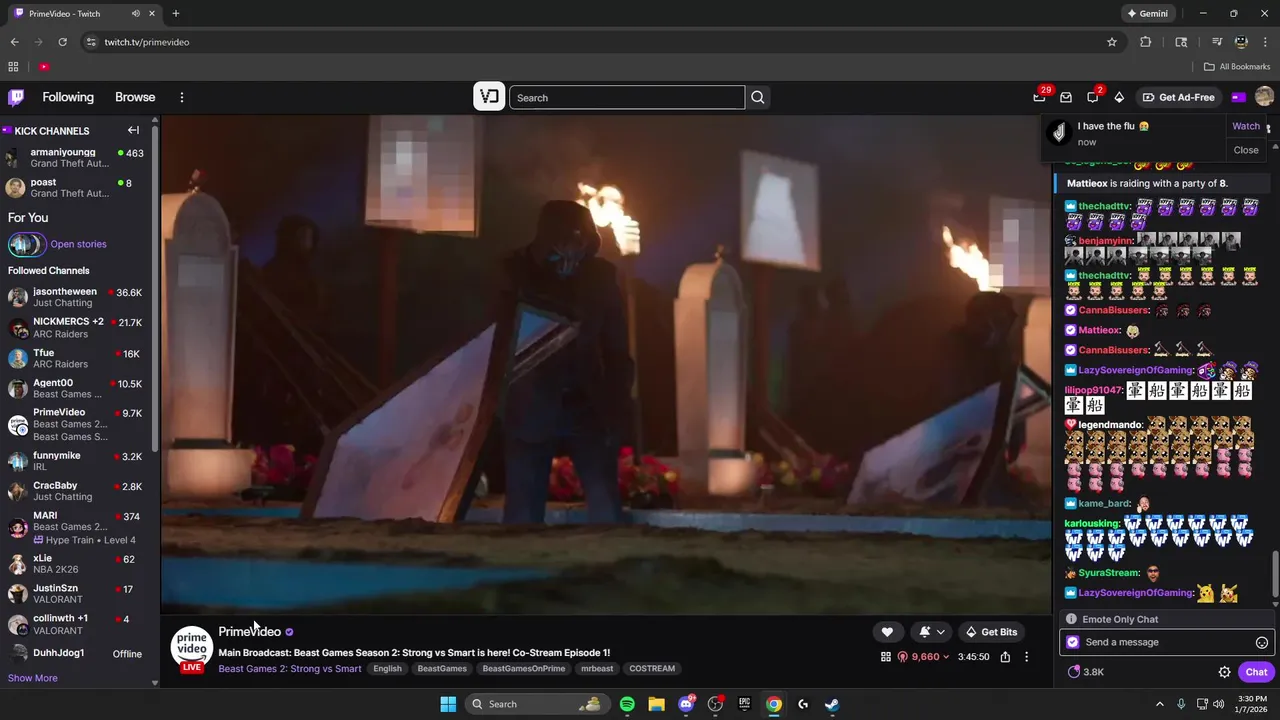Viewport: 1280px width, 720px height.
Task: Click the browser bookmark star icon
Action: pos(1112,42)
